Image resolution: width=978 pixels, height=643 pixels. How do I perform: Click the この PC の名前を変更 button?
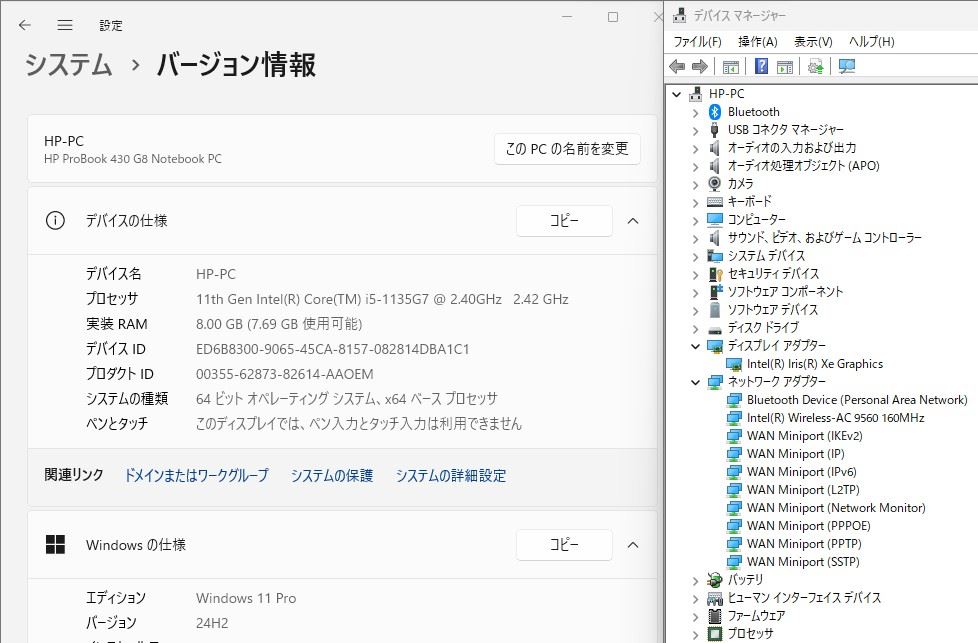[567, 149]
